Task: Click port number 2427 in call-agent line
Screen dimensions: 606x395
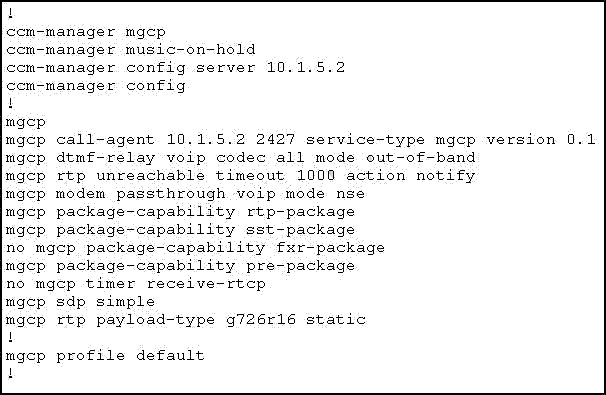Action: [276, 139]
